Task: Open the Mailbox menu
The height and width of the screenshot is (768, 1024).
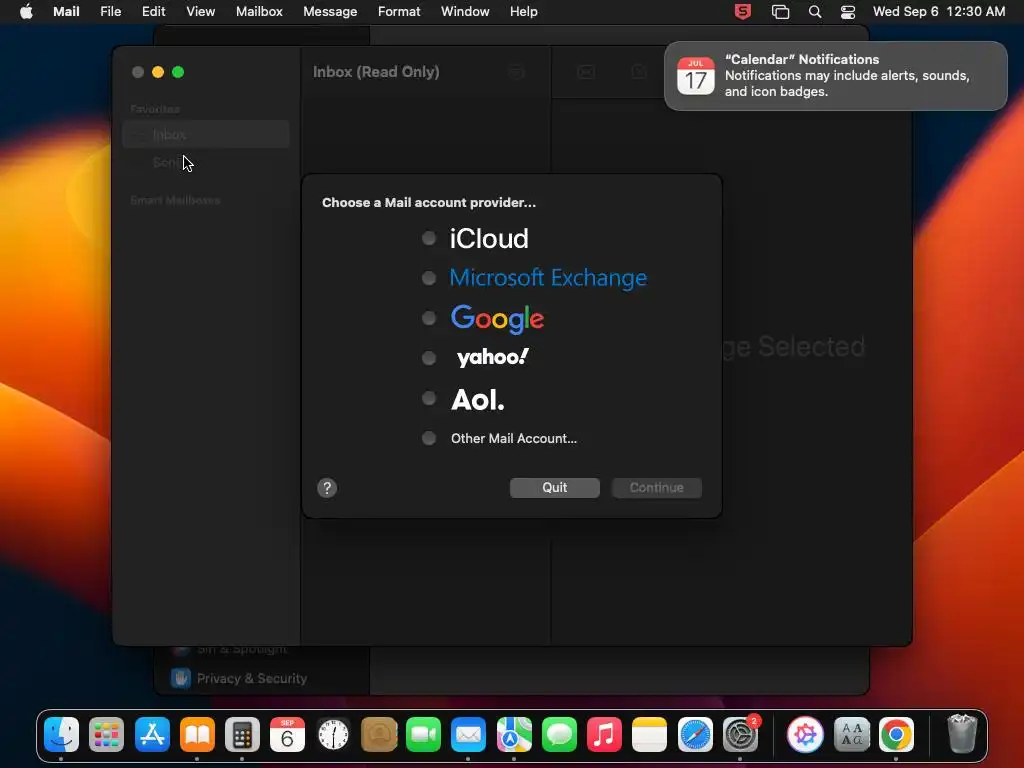Action: pyautogui.click(x=259, y=12)
